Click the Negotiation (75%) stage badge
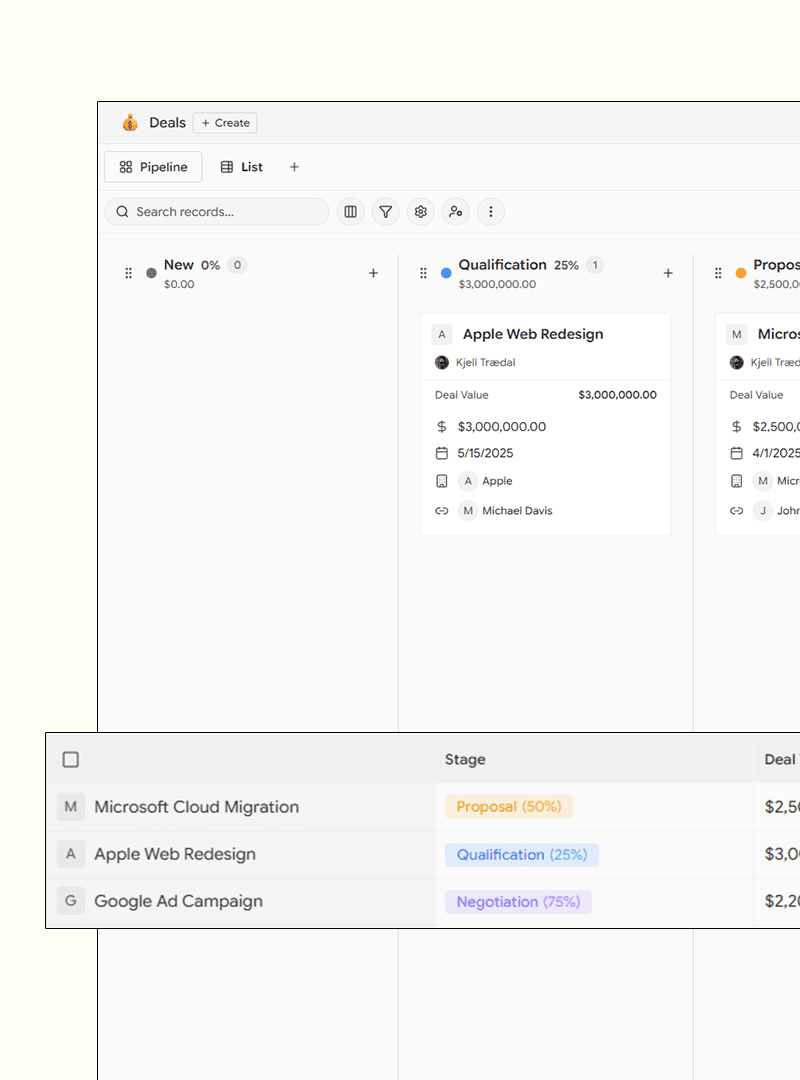 [x=518, y=902]
